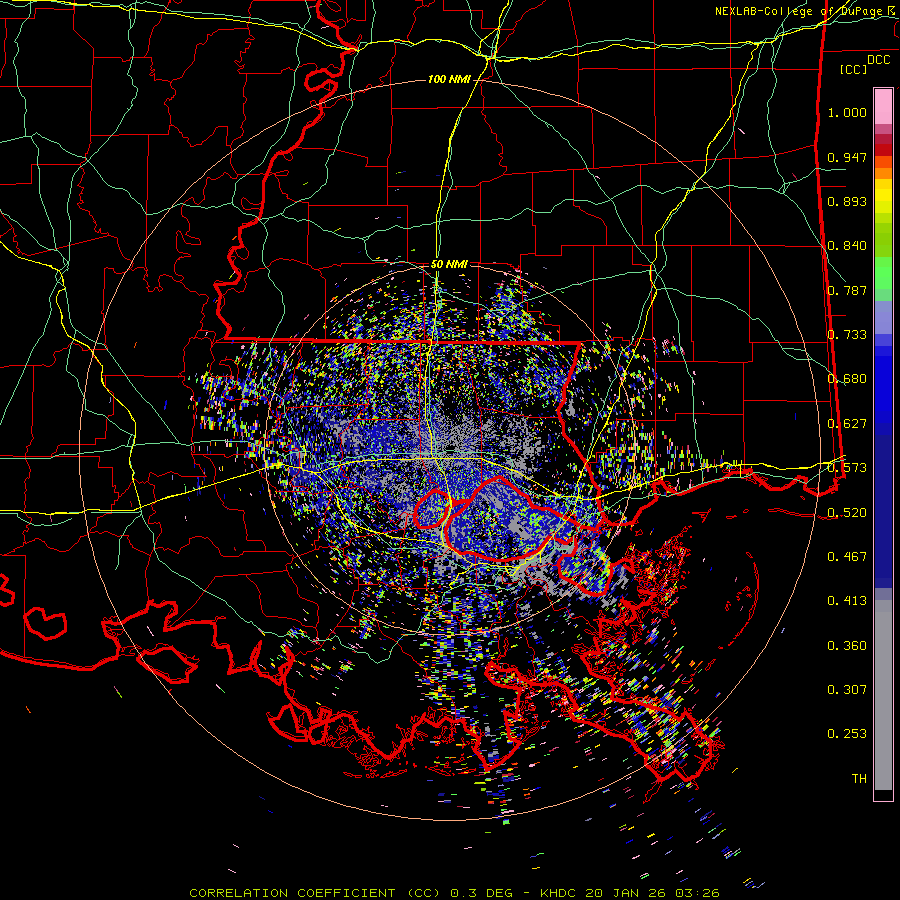Click the TH threshold label
The height and width of the screenshot is (900, 900).
tap(859, 779)
